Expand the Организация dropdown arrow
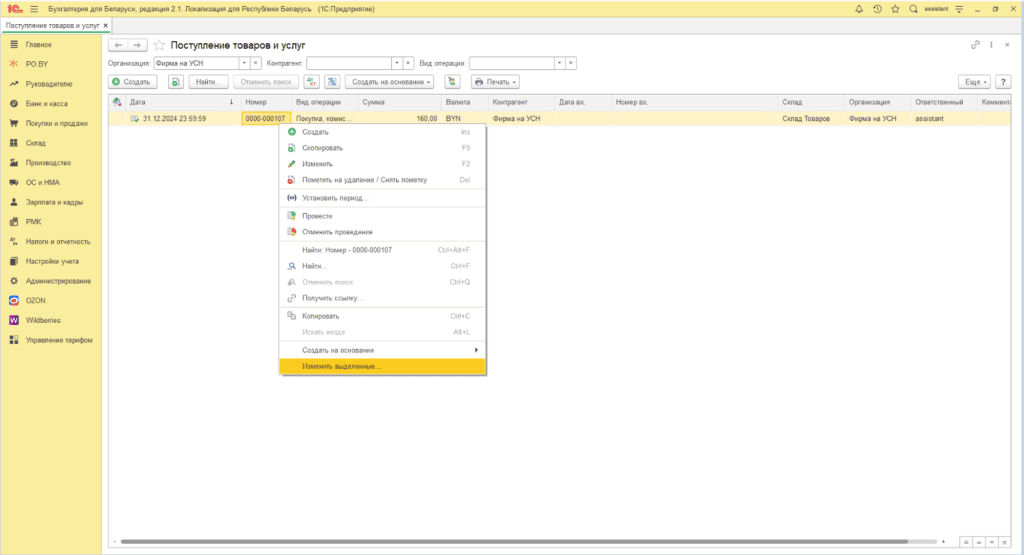The image size is (1024, 555). 243,63
